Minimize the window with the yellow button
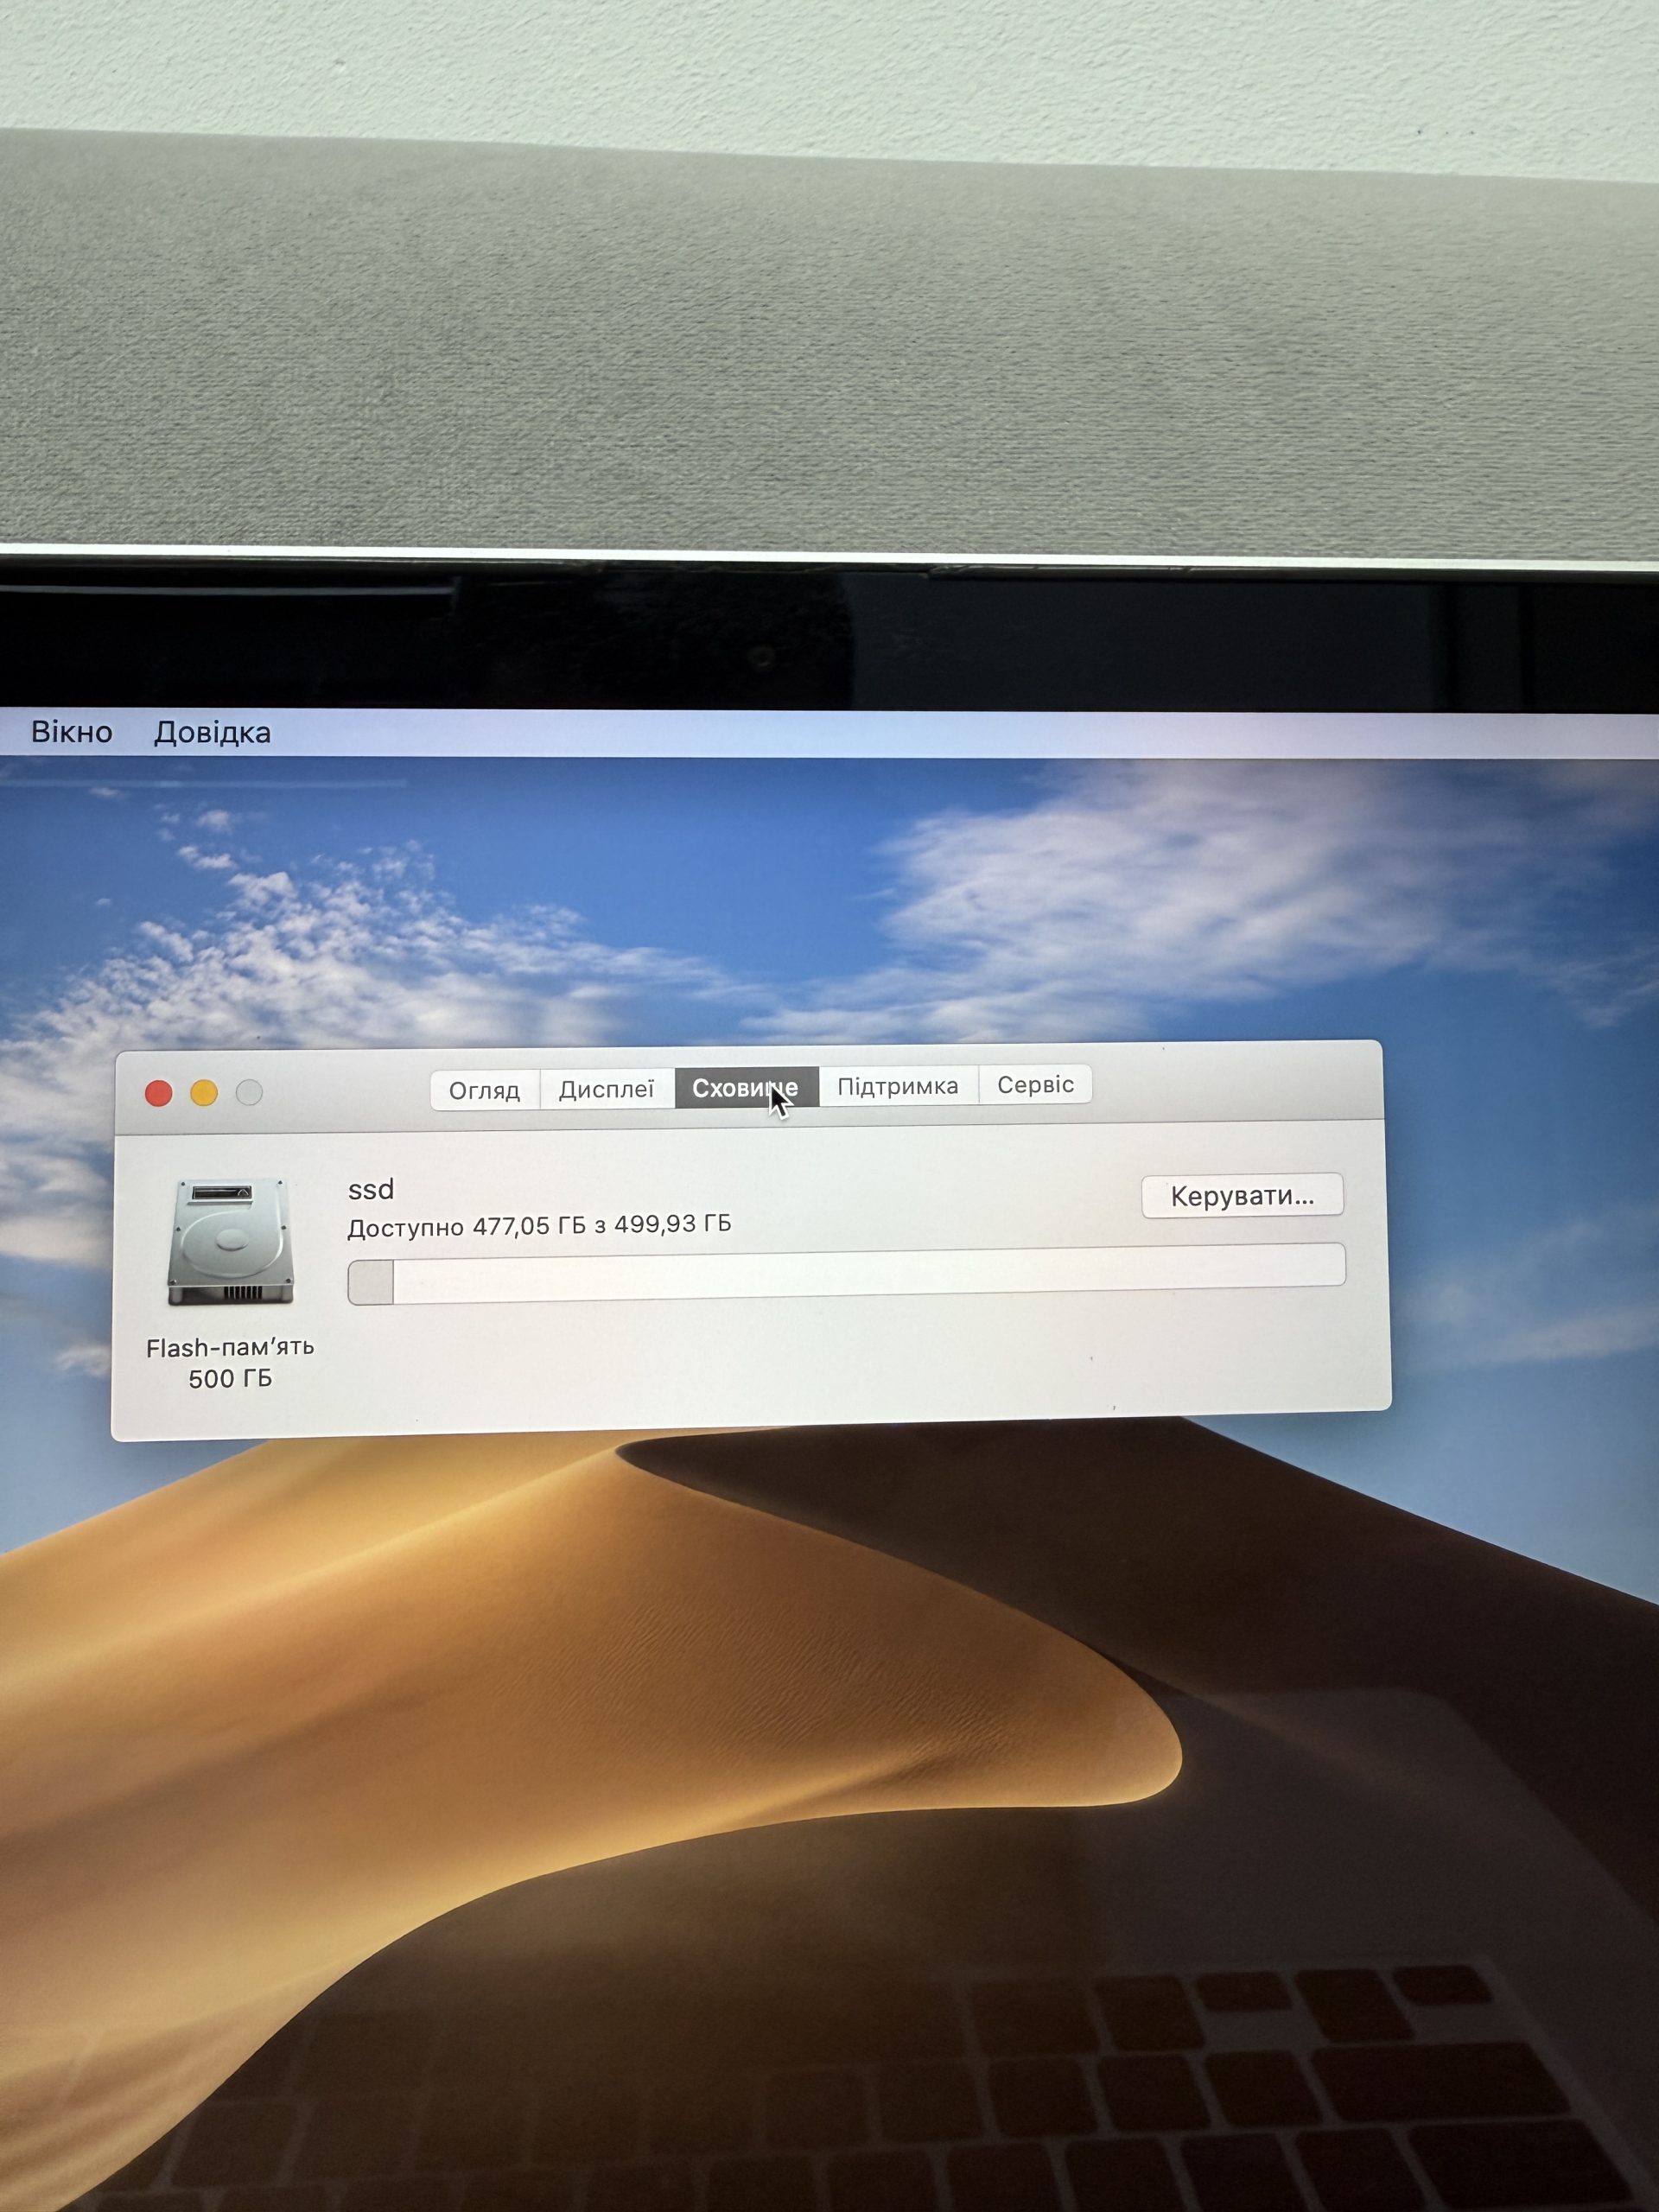The image size is (1659, 2212). (204, 1093)
